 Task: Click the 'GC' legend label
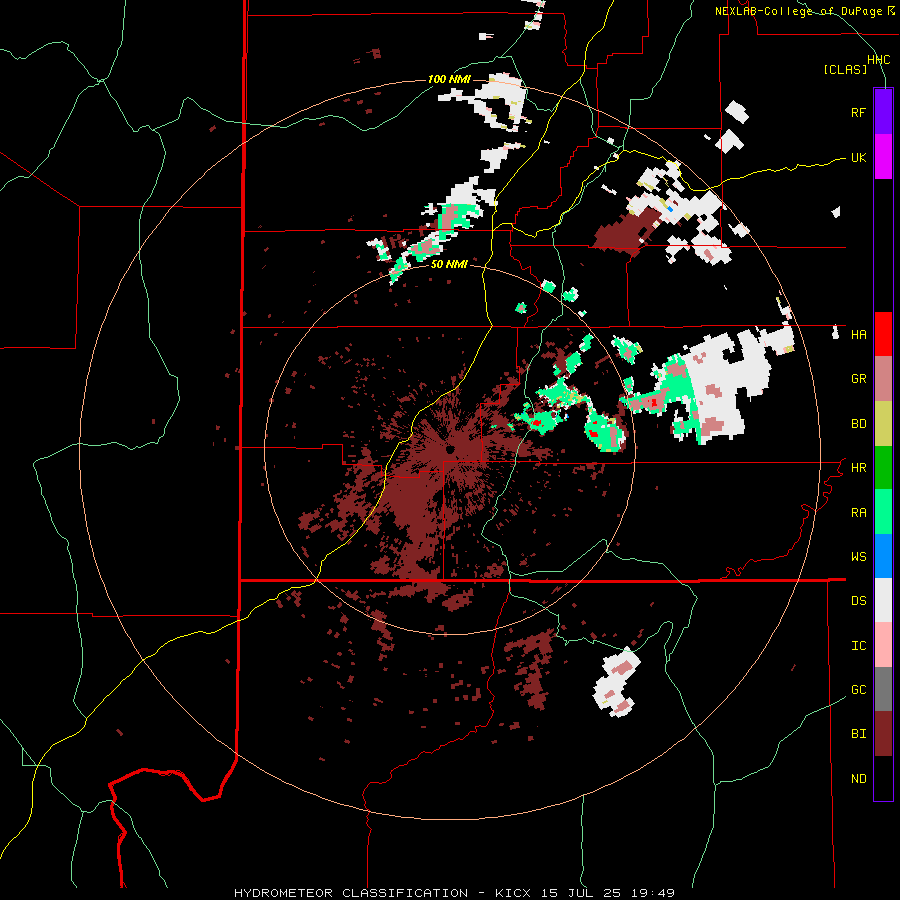point(858,690)
